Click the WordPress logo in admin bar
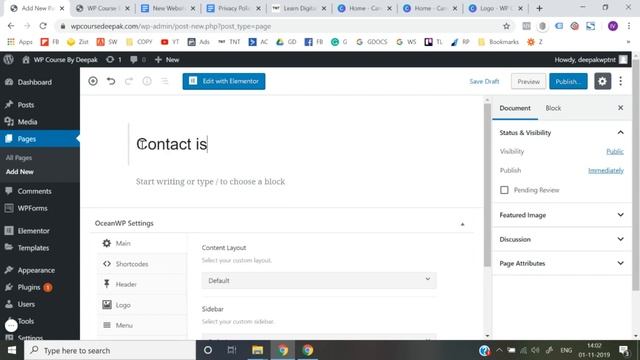 [x=9, y=60]
